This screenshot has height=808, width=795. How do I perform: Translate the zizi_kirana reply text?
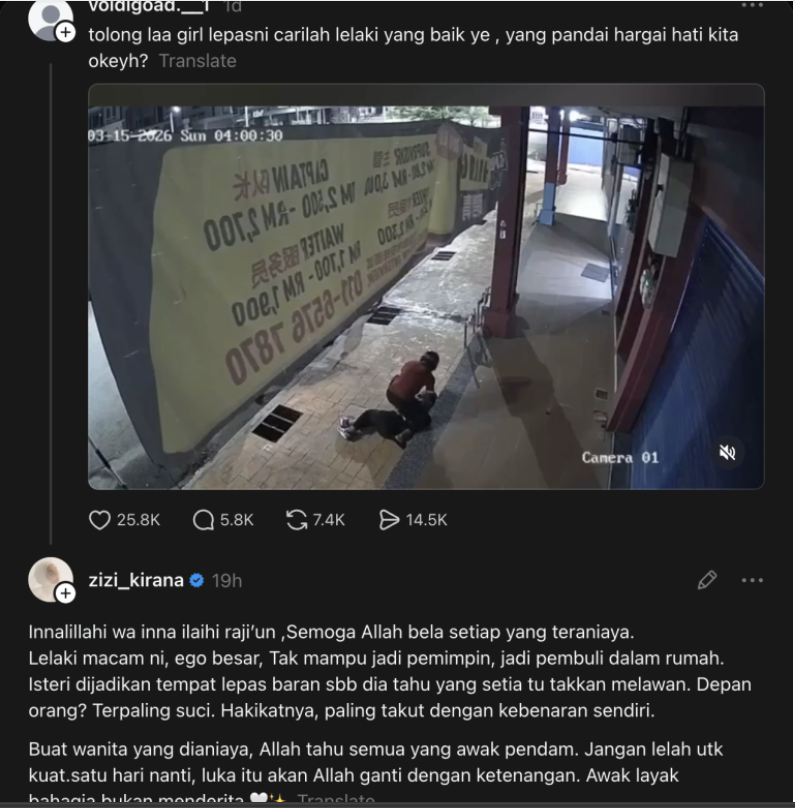335,800
